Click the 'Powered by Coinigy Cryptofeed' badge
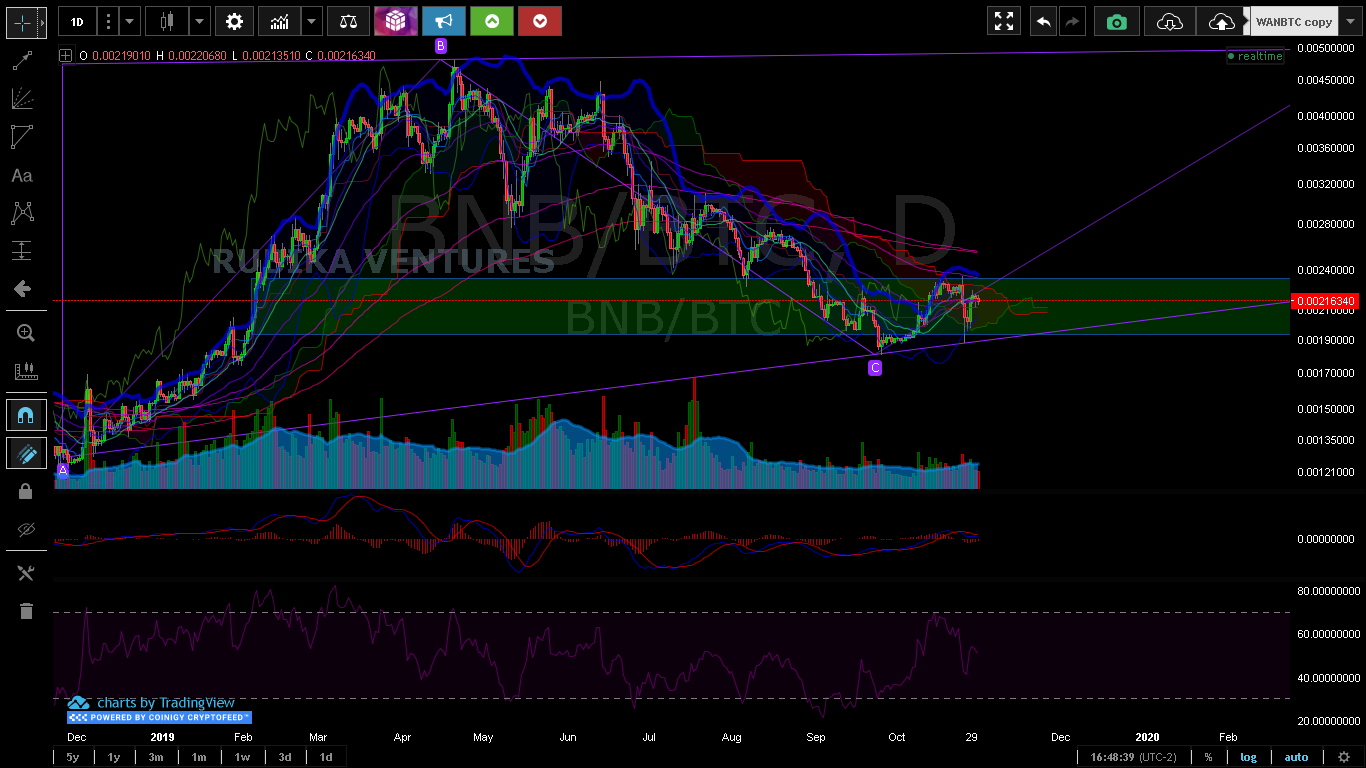Screen dimensions: 1366x768 click(160, 717)
